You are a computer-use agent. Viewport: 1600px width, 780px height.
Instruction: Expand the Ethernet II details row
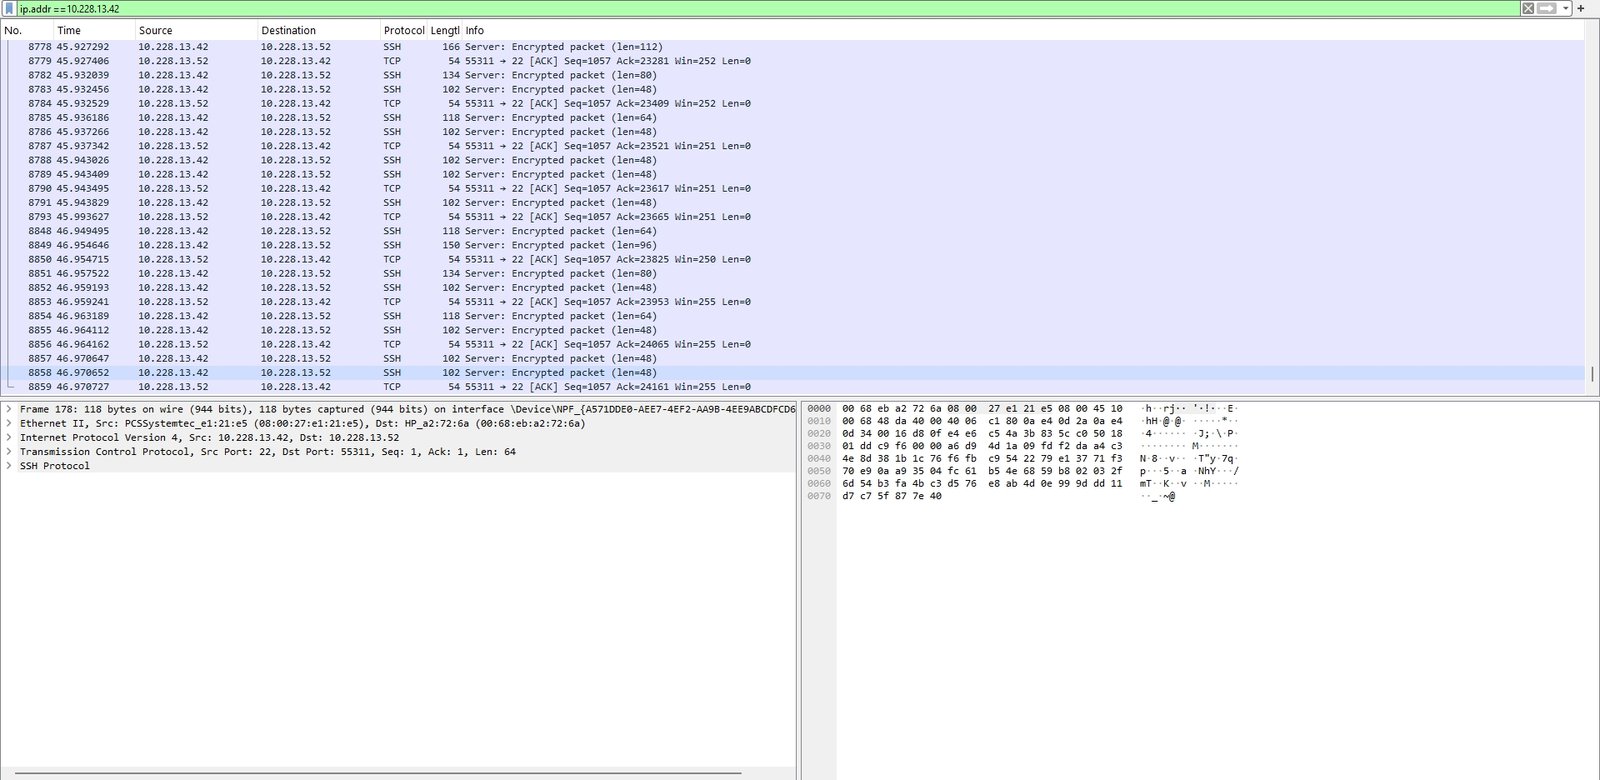[9, 423]
